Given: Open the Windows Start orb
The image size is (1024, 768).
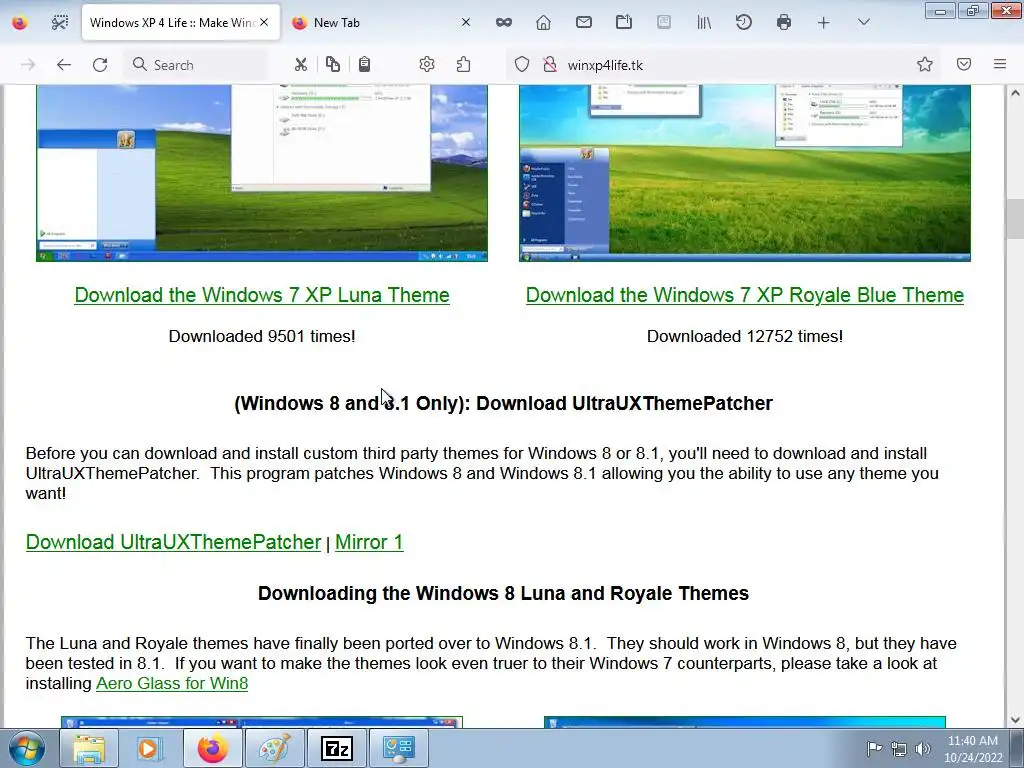Looking at the screenshot, I should tap(26, 748).
